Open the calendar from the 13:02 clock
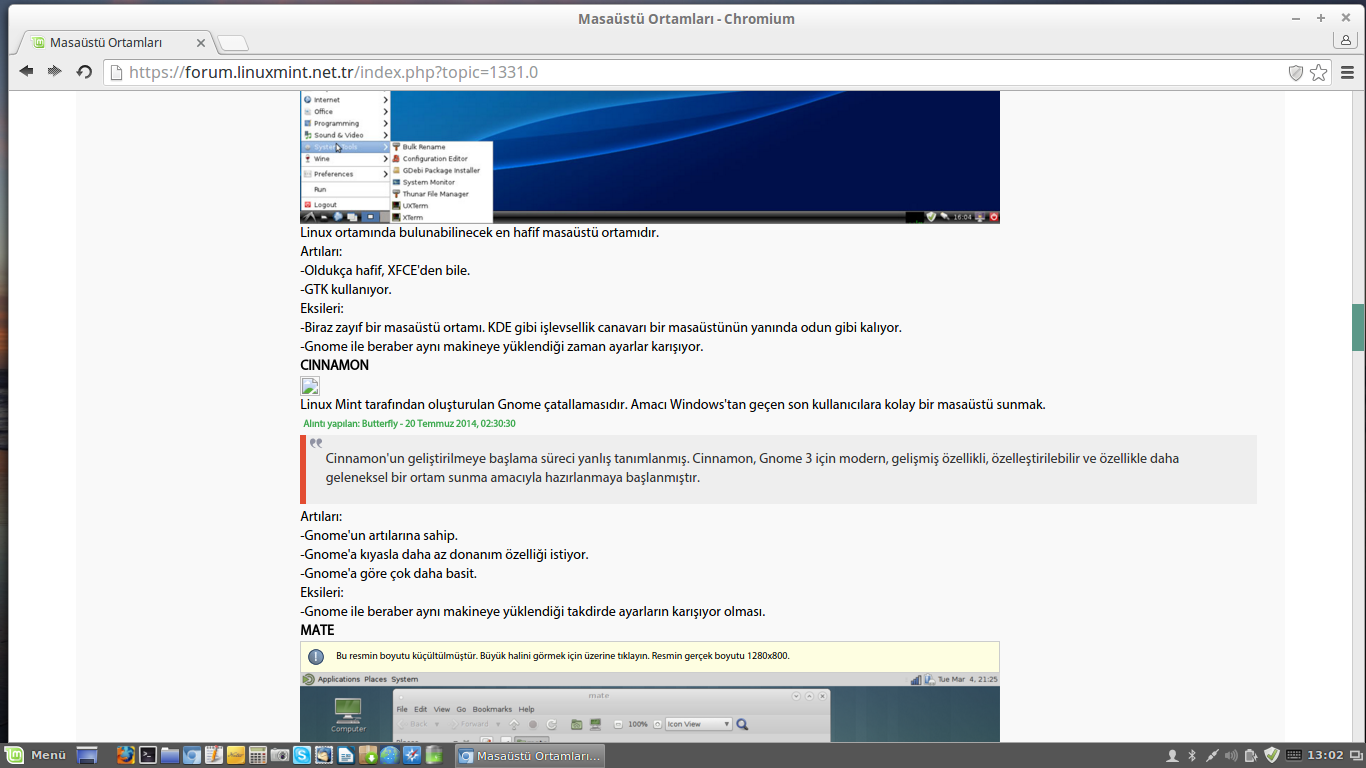Viewport: 1366px width, 768px height. click(1325, 755)
